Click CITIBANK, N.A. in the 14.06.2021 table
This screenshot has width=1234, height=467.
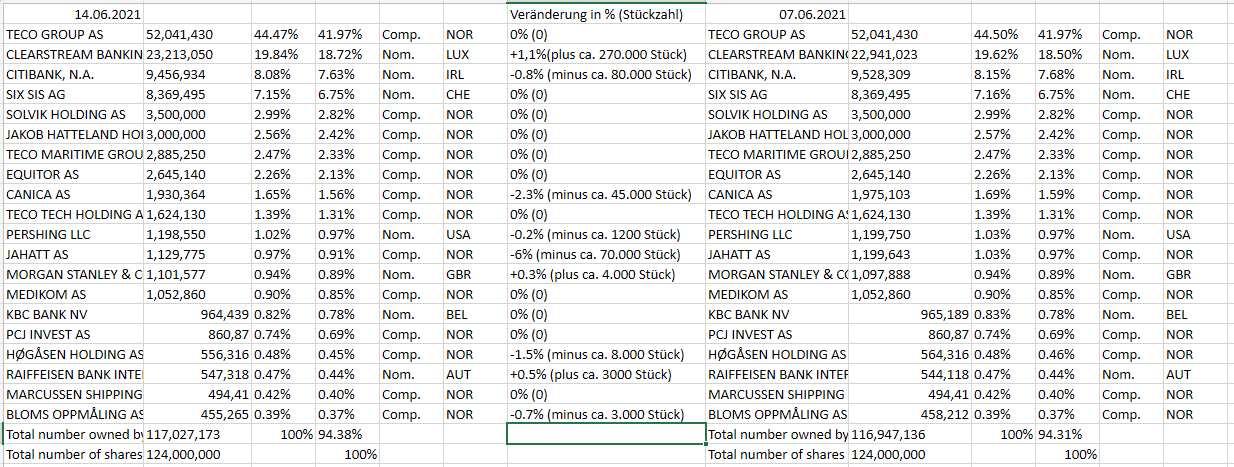tap(75, 74)
